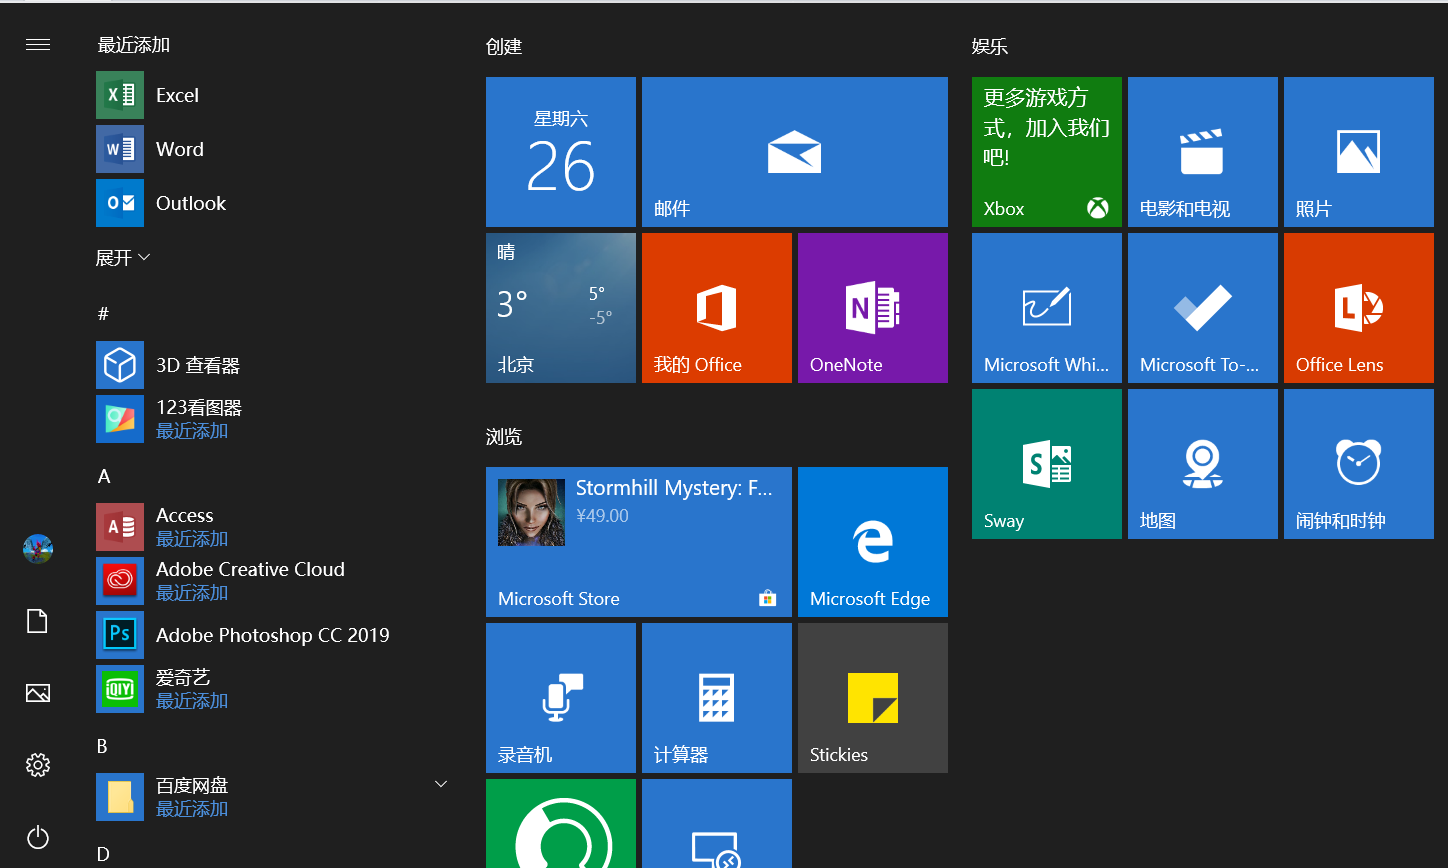Image resolution: width=1448 pixels, height=868 pixels.
Task: Open 地图 maps tile
Action: coord(1203,464)
